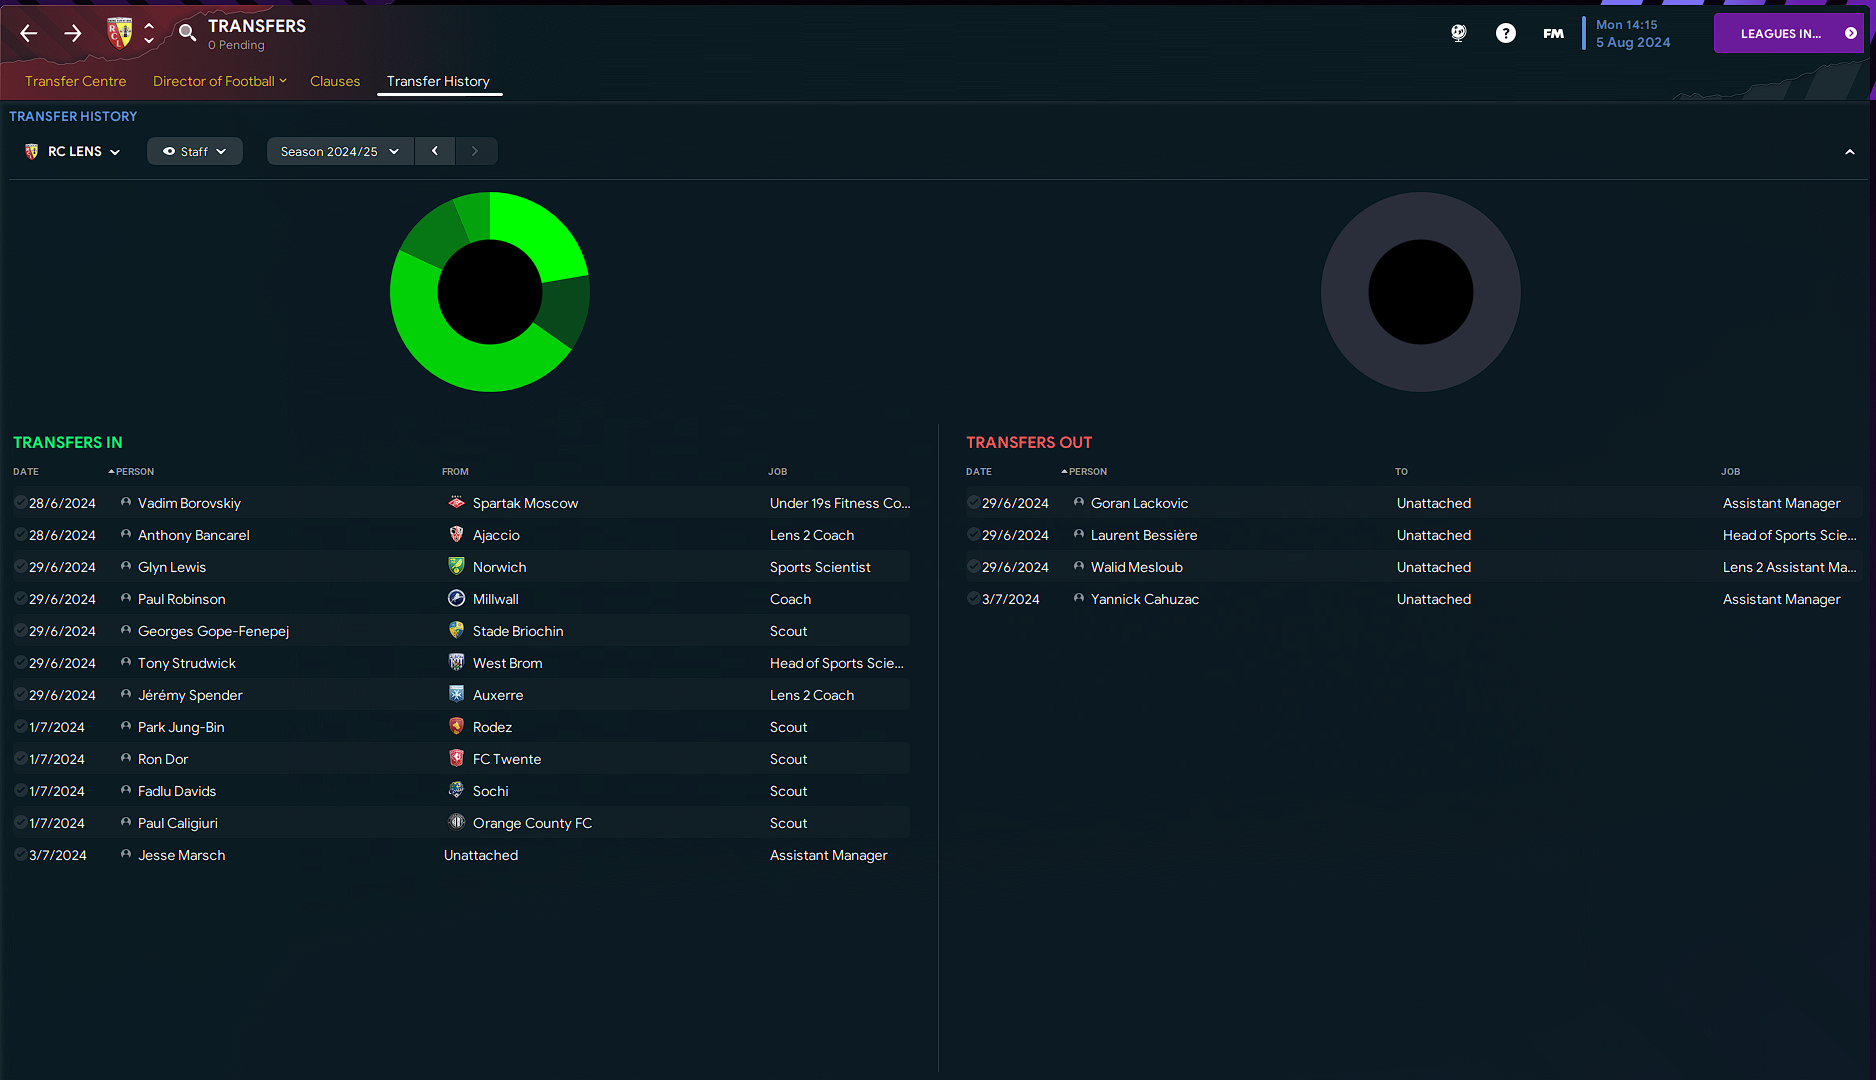
Task: Expand the Director of Football menu
Action: pos(220,81)
